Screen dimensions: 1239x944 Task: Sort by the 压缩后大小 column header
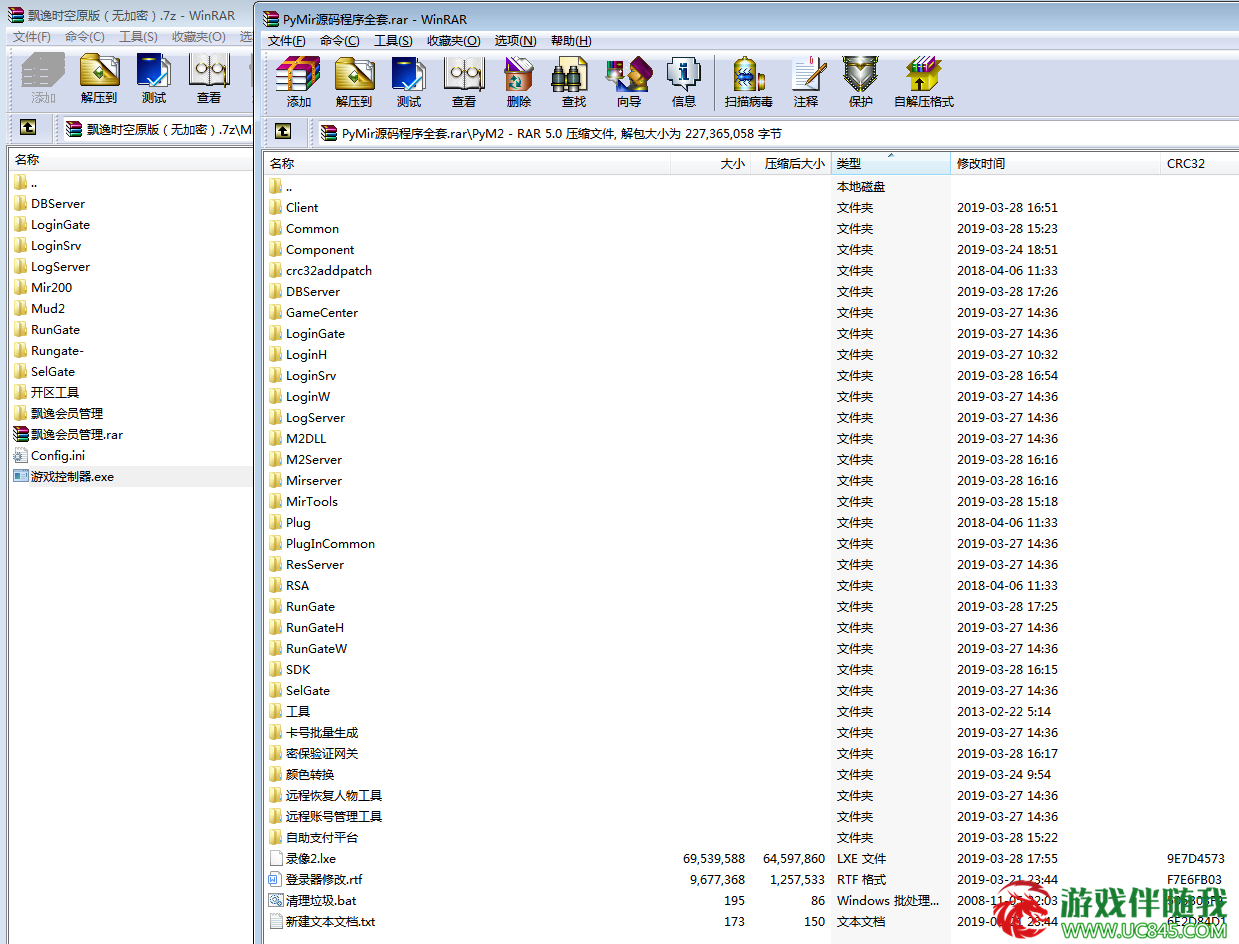pos(791,164)
